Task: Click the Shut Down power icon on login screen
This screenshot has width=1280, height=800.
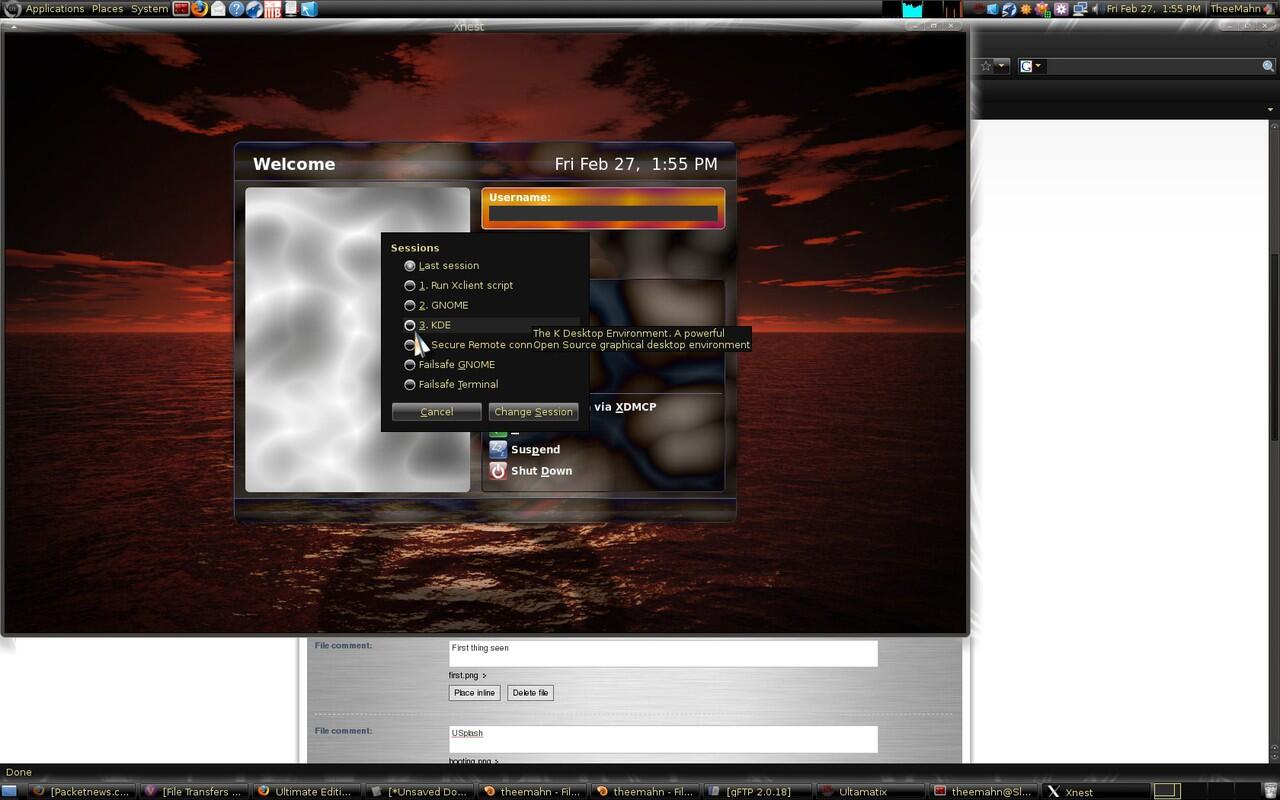Action: point(498,470)
